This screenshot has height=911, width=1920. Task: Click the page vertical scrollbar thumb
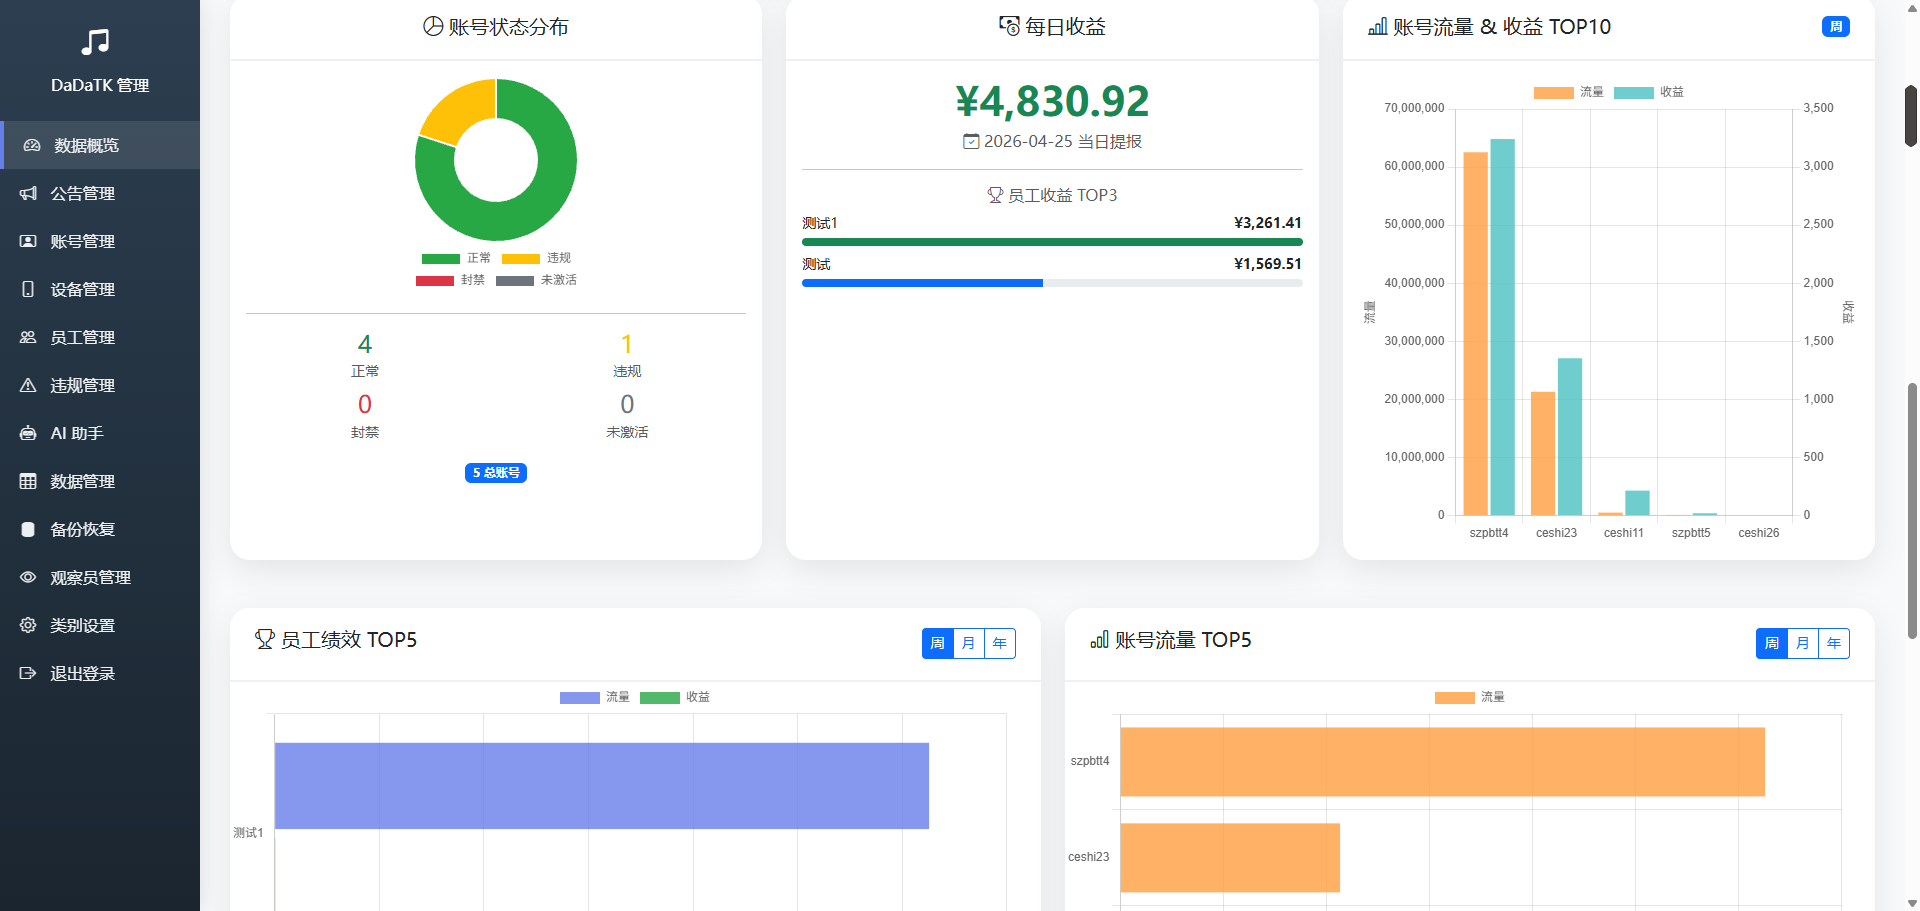pyautogui.click(x=1912, y=510)
